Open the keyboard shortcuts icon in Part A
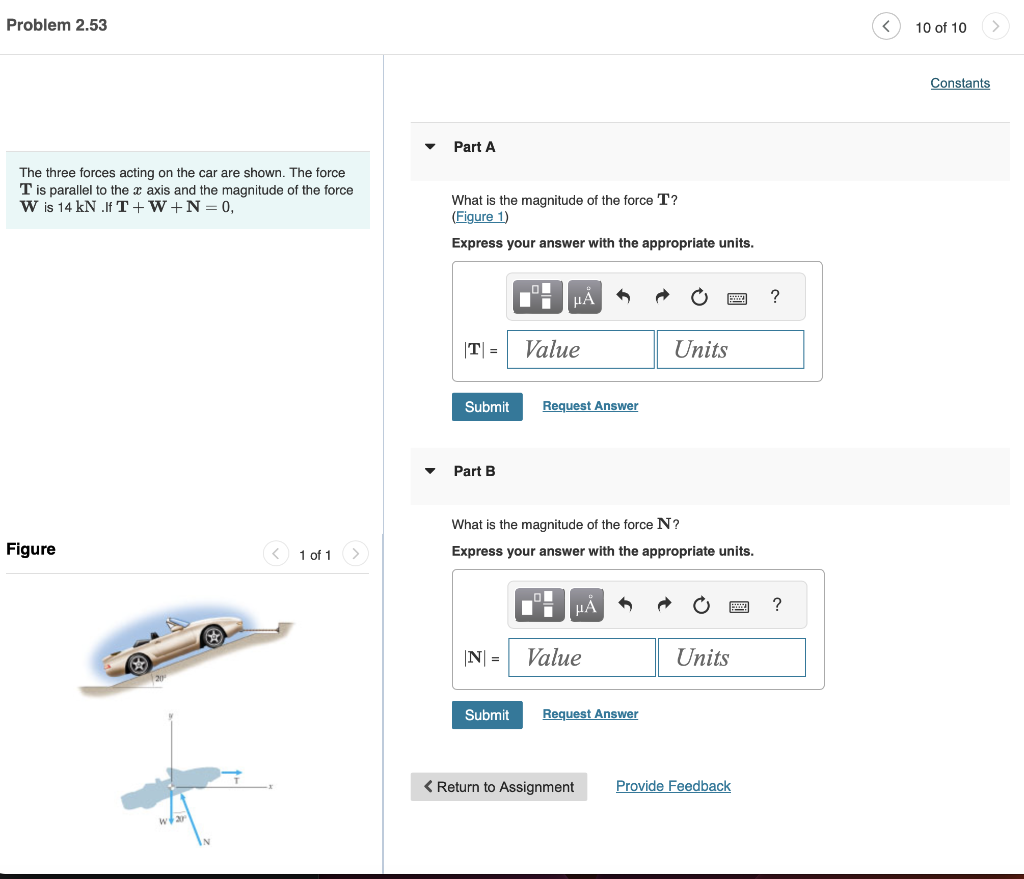 tap(736, 297)
